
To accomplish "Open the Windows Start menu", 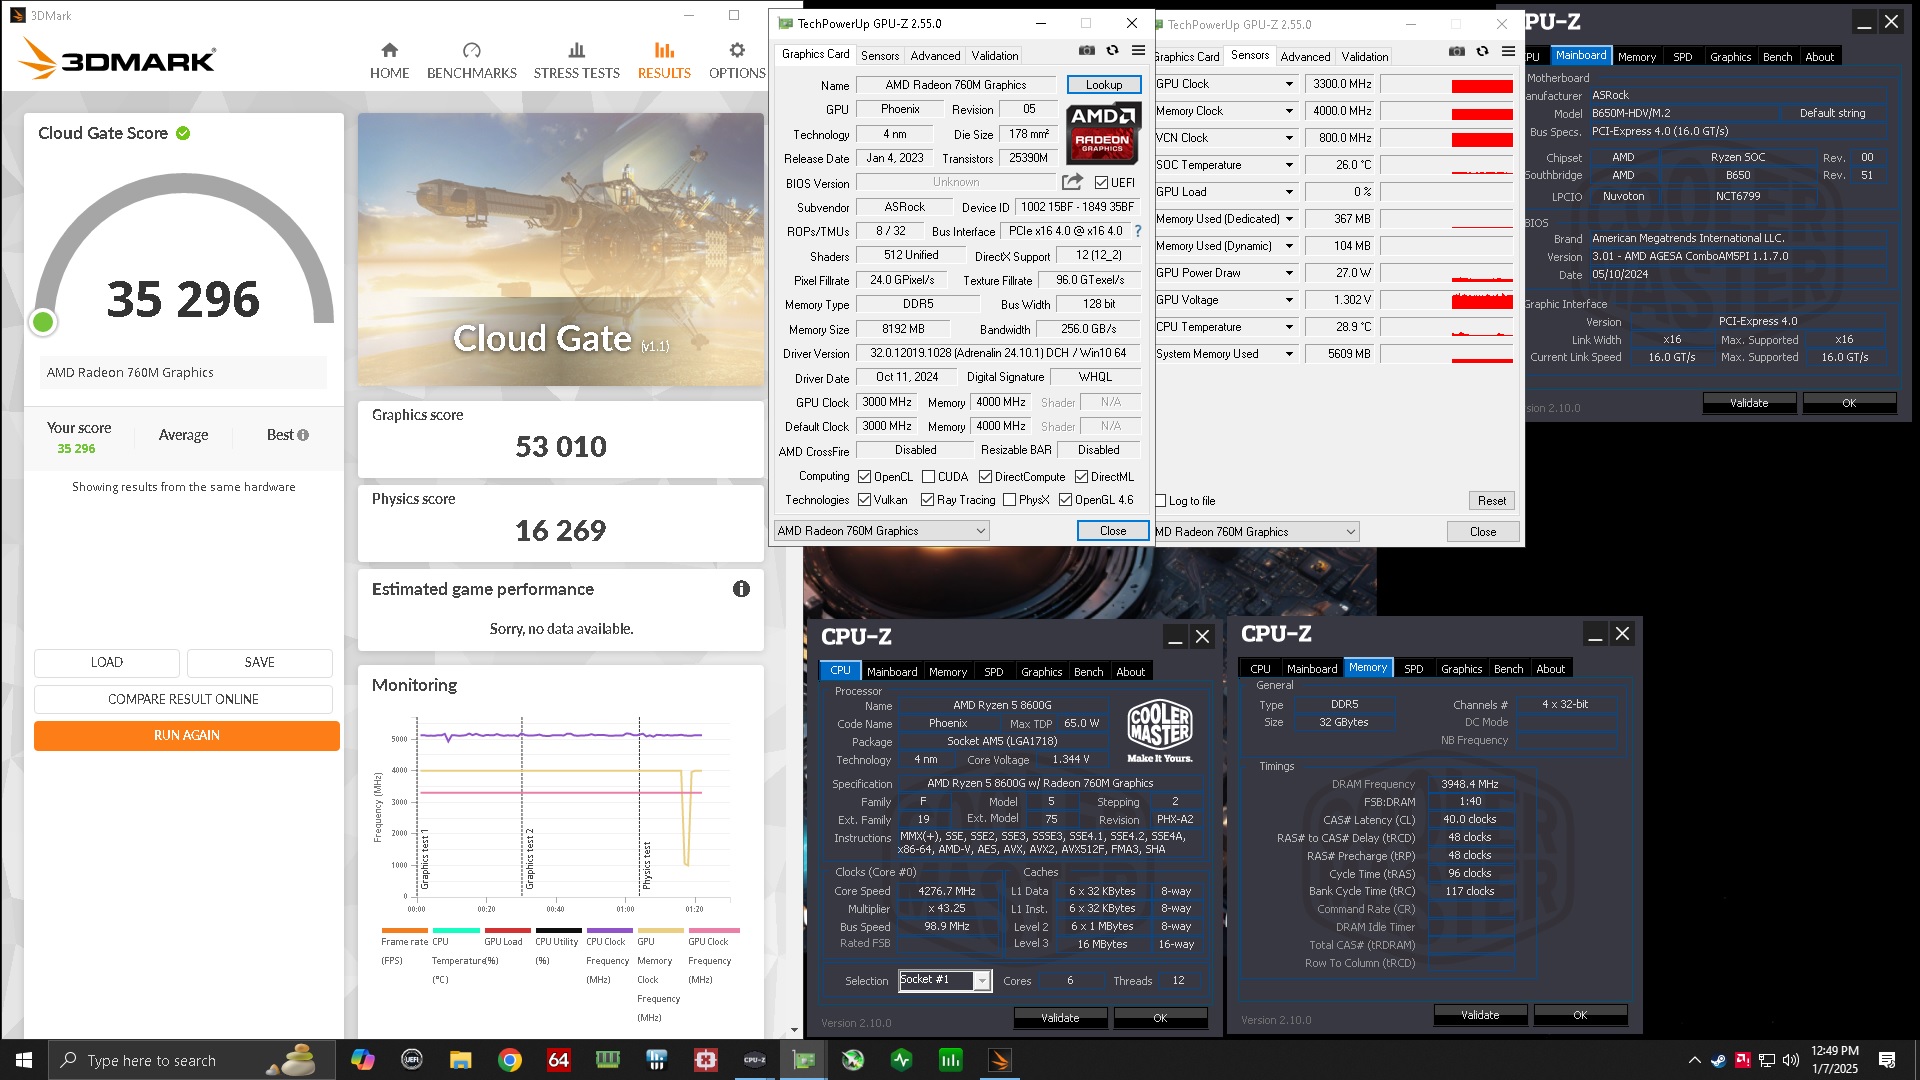I will [24, 1060].
